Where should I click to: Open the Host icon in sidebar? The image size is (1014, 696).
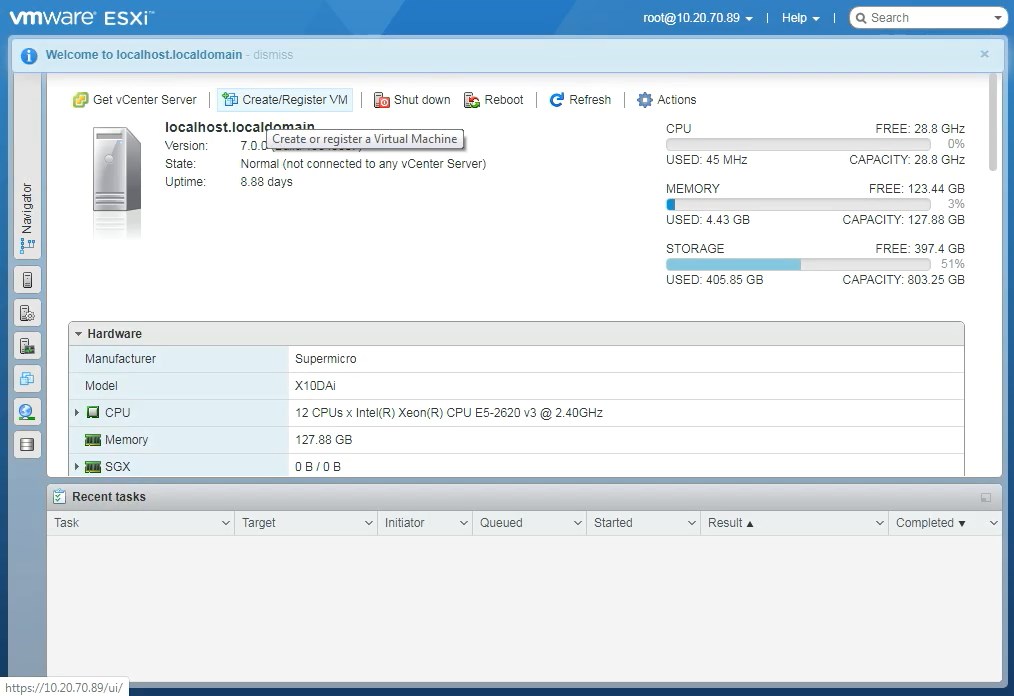[27, 279]
